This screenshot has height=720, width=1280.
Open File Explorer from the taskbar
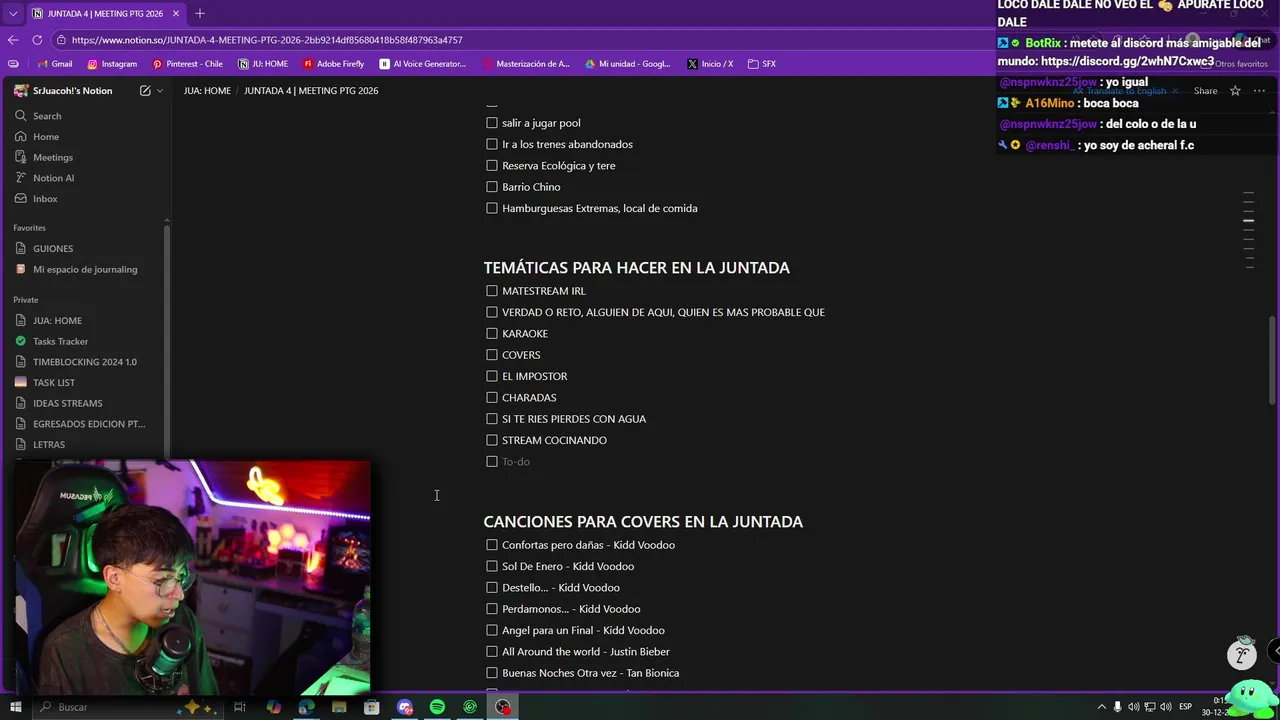(x=339, y=707)
